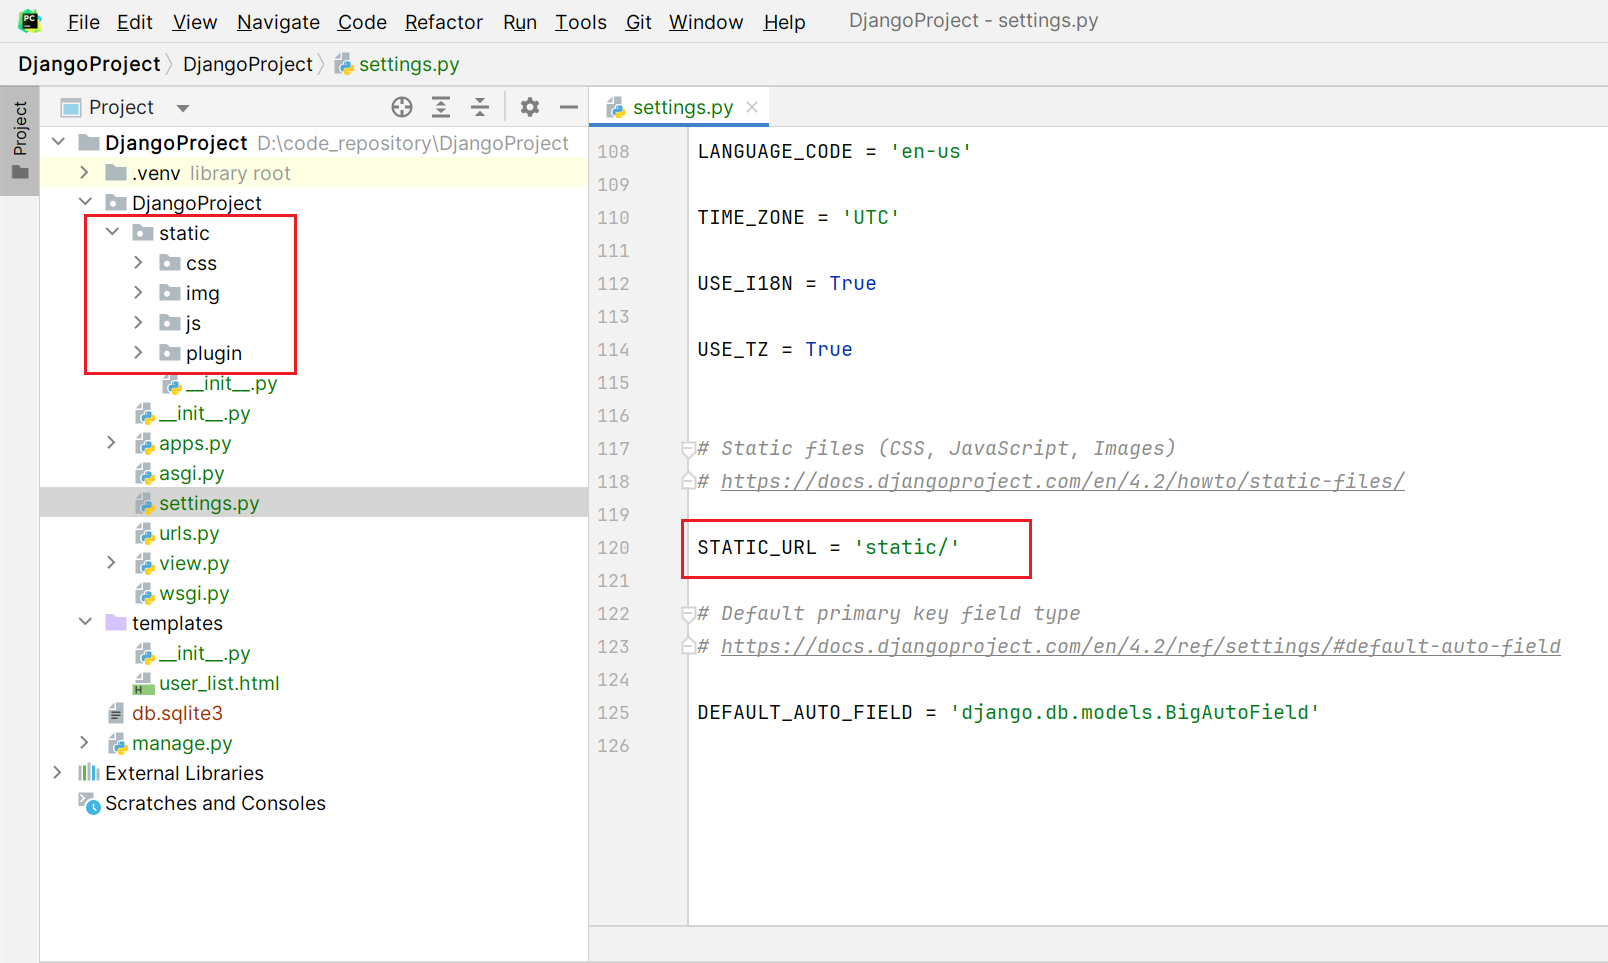Viewport: 1608px width, 963px height.
Task: Click the templates folder icon
Action: [116, 623]
